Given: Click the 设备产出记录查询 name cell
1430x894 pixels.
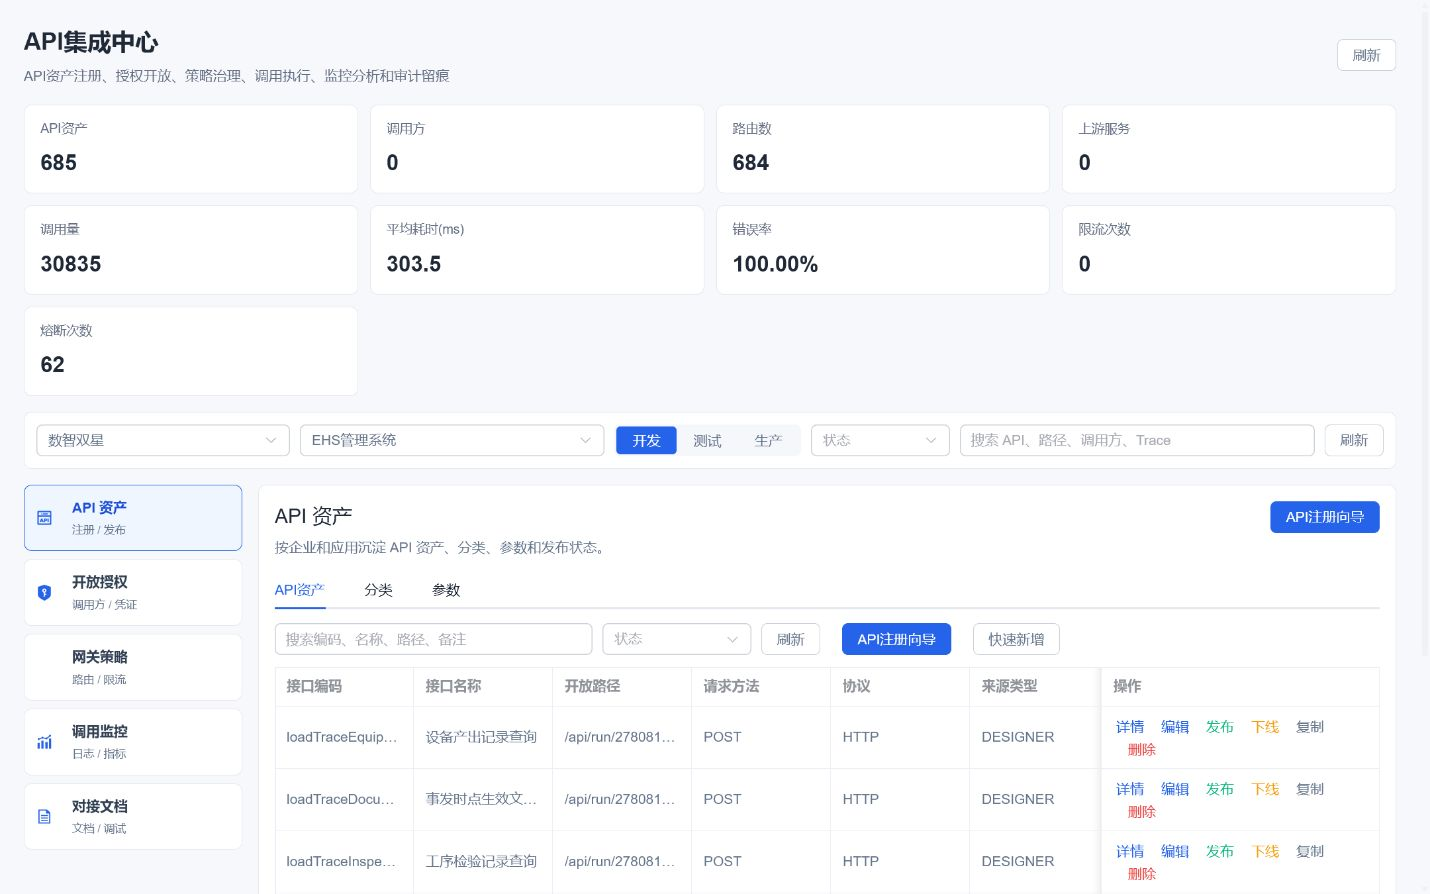Looking at the screenshot, I should (481, 737).
